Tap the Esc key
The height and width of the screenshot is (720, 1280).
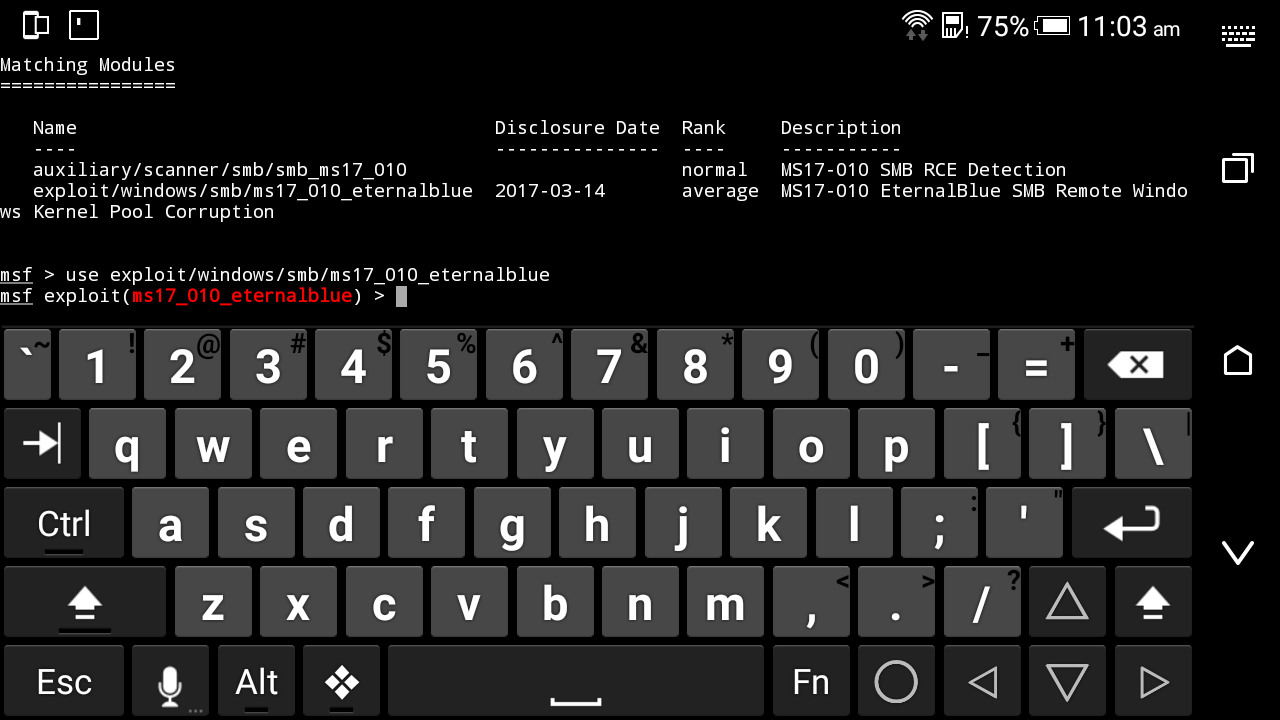[64, 681]
